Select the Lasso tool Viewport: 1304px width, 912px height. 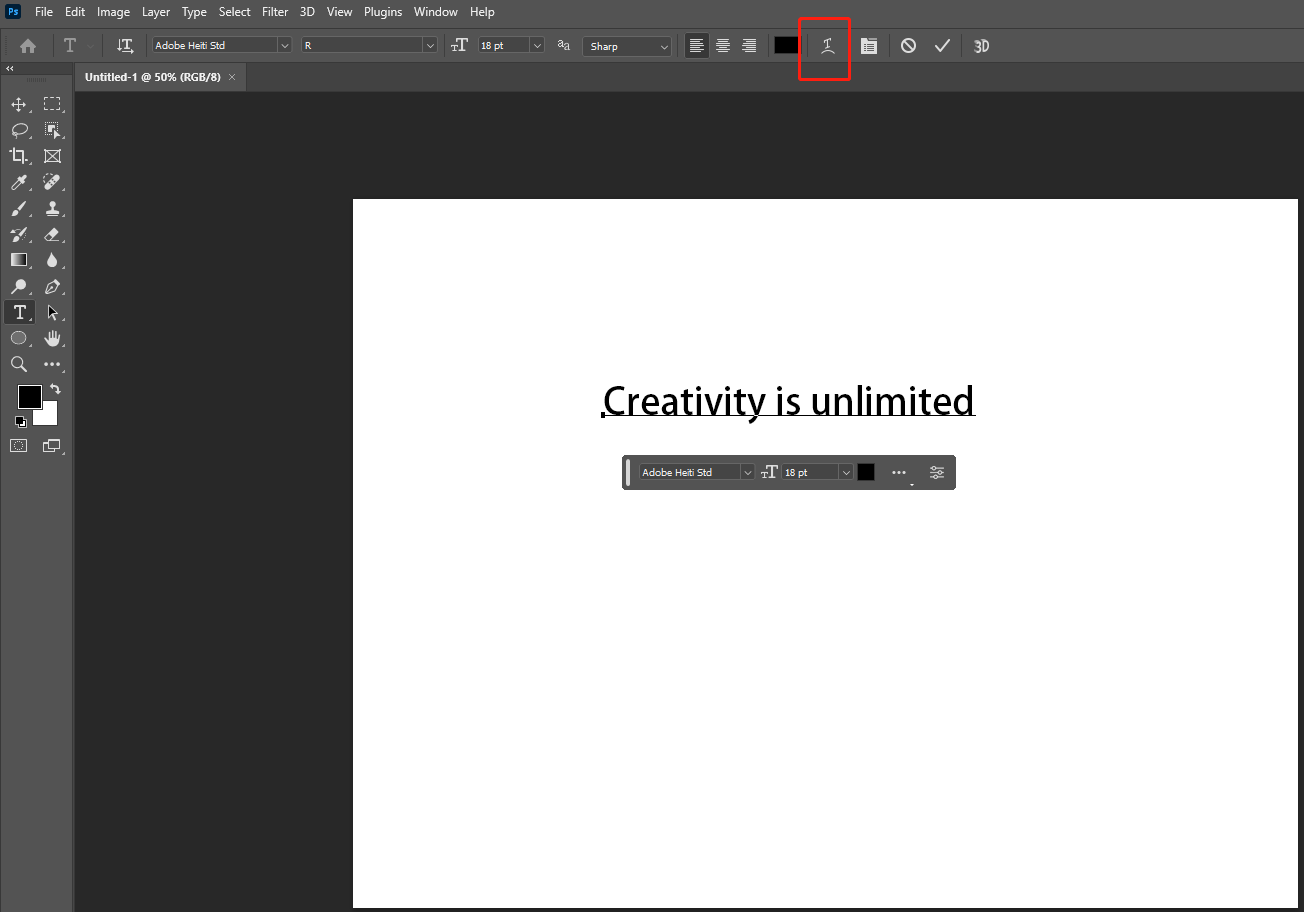click(18, 130)
